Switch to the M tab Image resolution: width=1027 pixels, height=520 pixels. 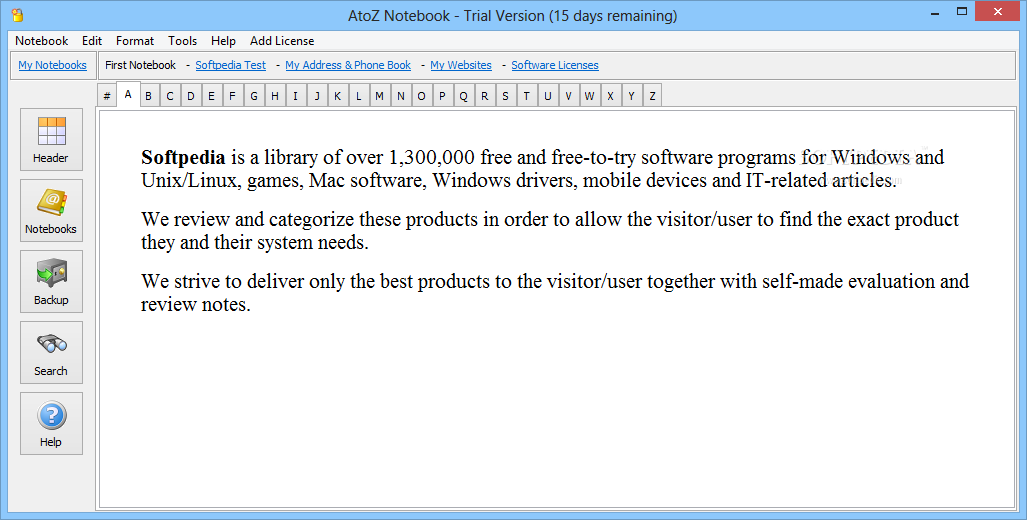379,96
